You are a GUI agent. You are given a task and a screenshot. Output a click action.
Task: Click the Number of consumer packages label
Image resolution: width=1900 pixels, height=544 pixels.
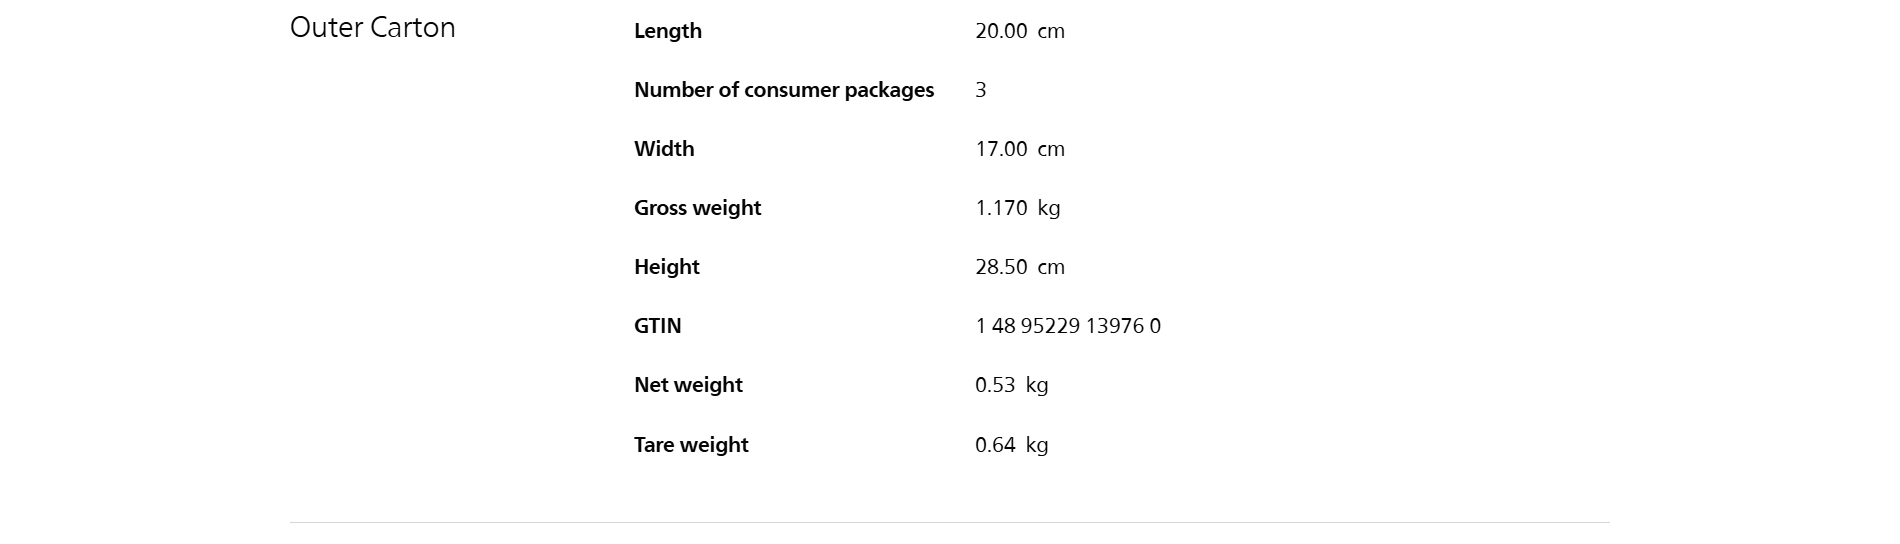coord(783,90)
